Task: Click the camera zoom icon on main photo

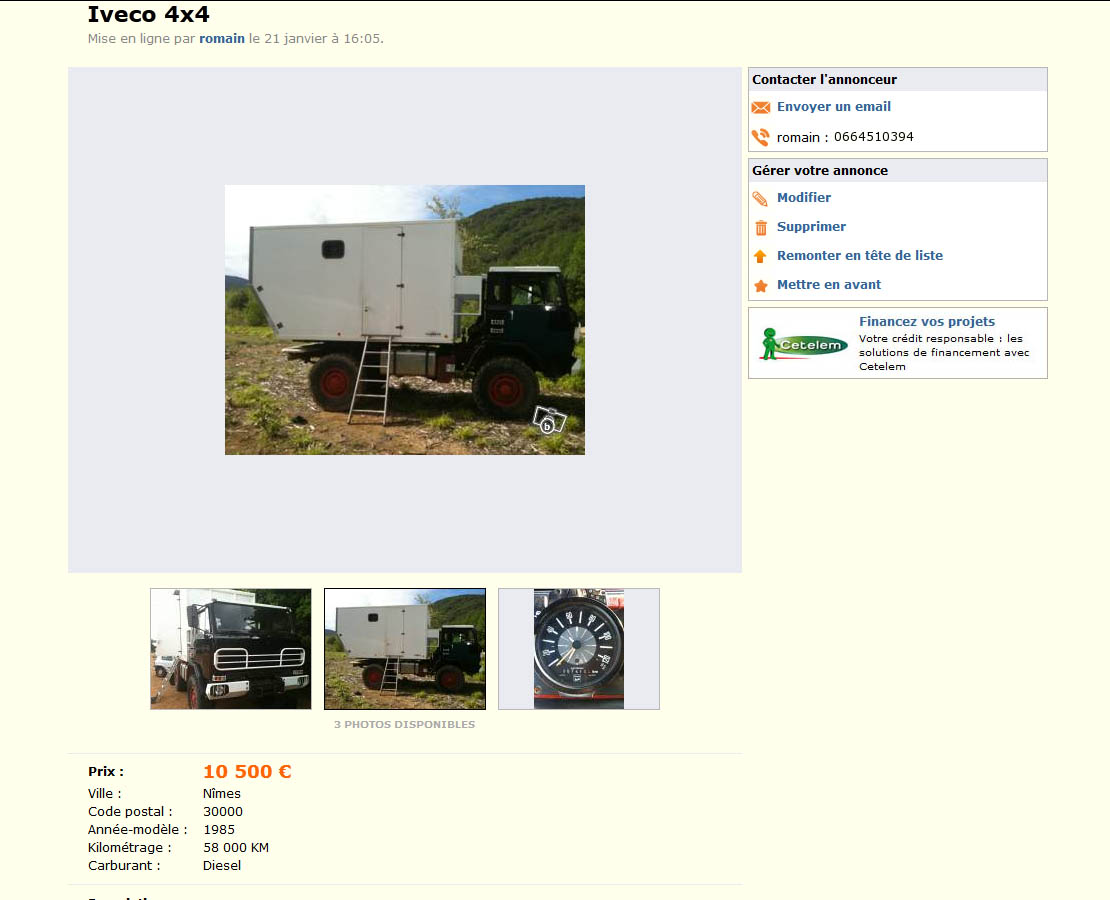Action: point(549,420)
